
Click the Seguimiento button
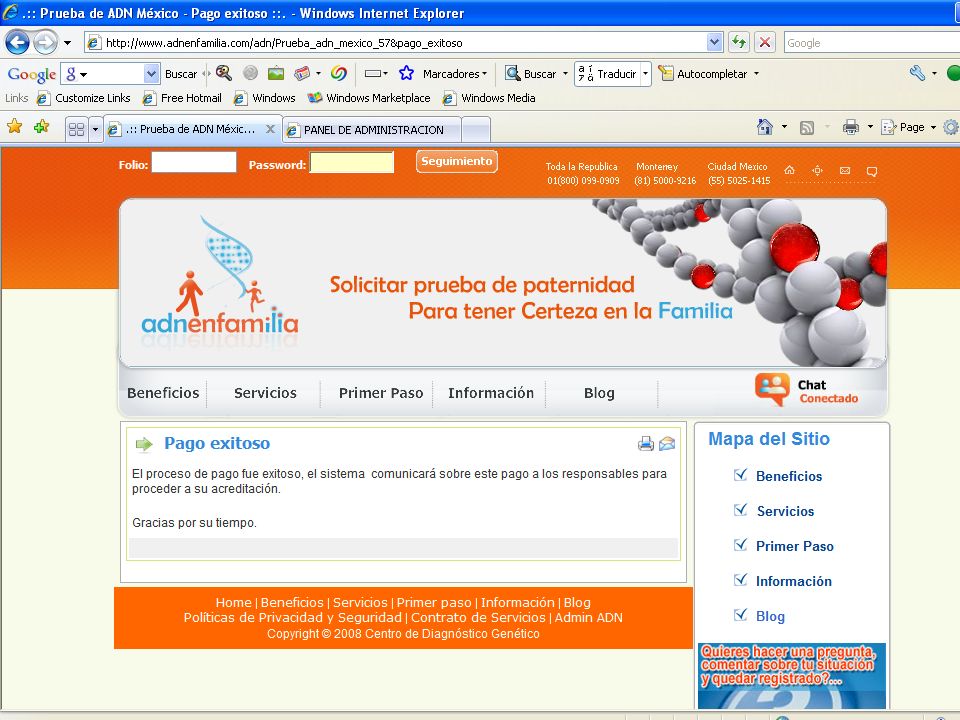click(x=457, y=162)
